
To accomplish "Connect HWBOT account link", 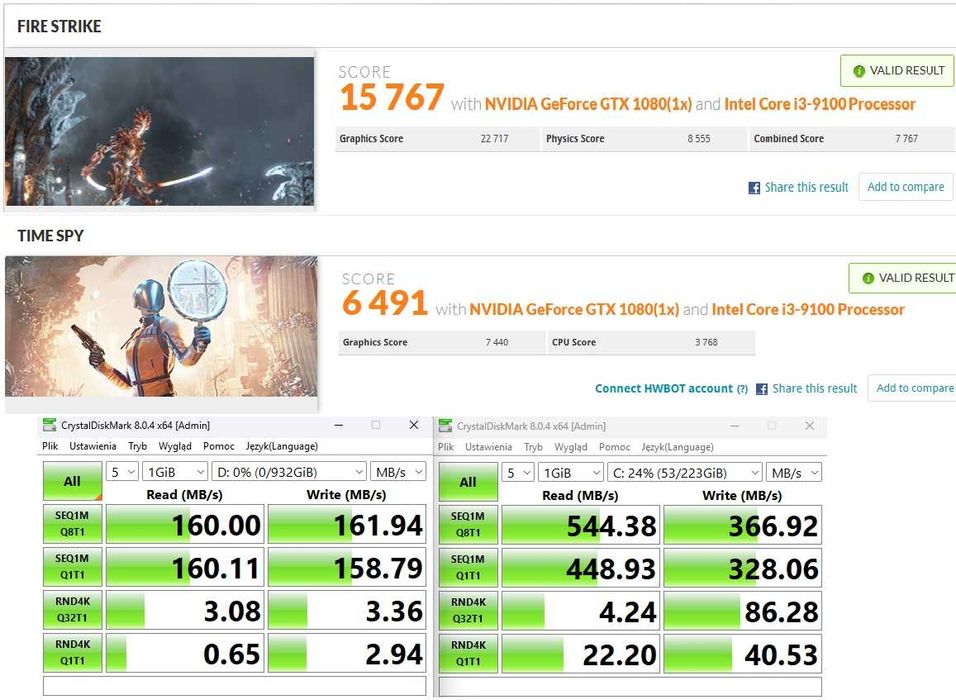I will point(664,388).
